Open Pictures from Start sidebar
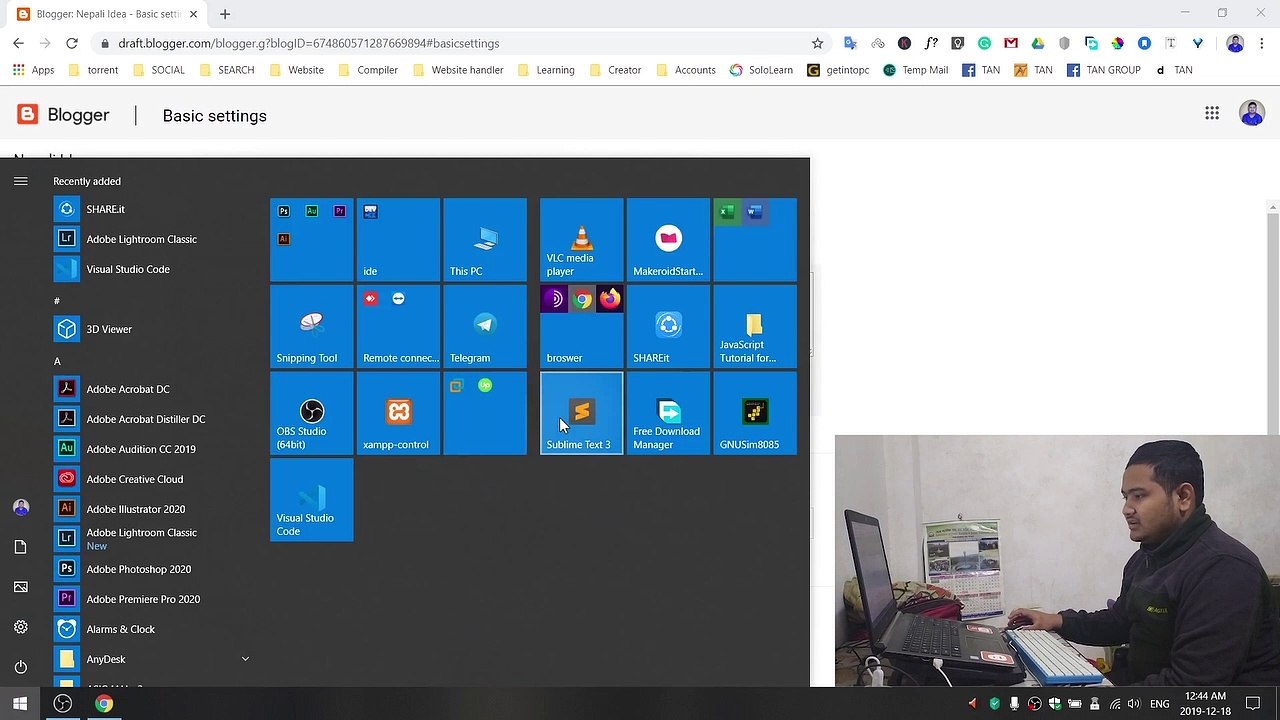This screenshot has width=1280, height=720. pos(20,587)
